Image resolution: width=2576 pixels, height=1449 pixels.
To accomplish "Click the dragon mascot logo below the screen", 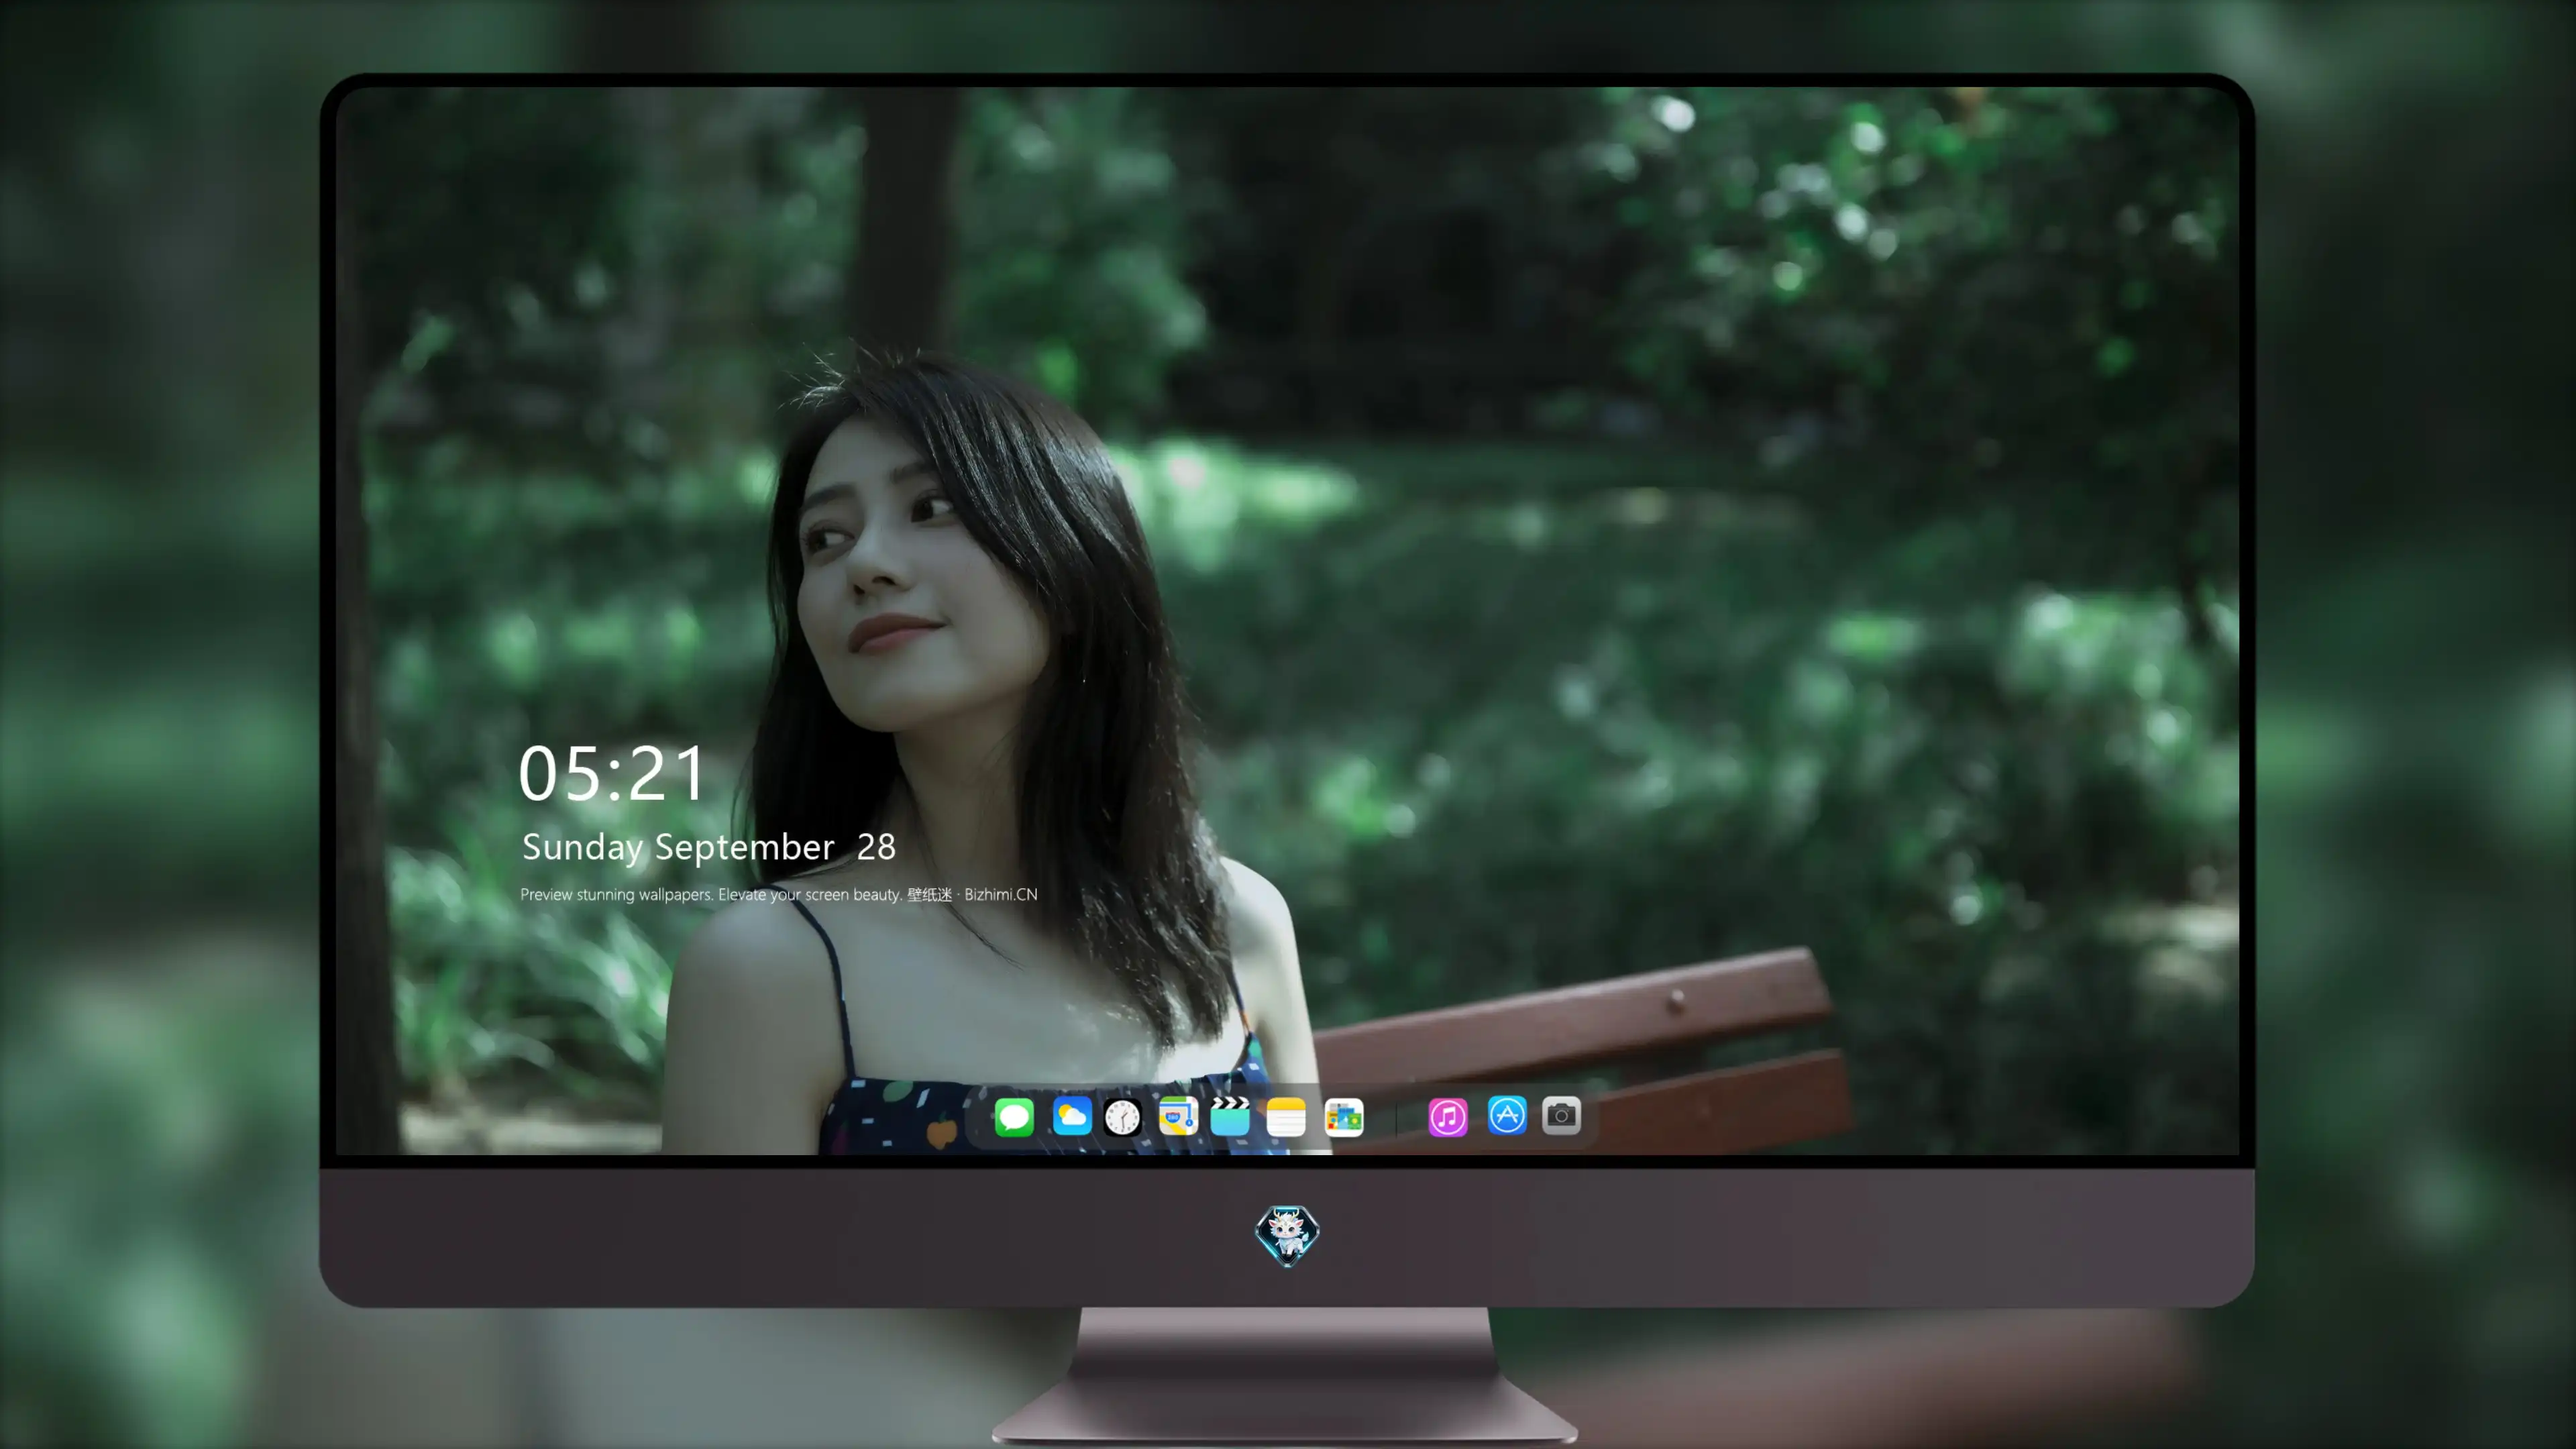I will click(x=1287, y=1235).
